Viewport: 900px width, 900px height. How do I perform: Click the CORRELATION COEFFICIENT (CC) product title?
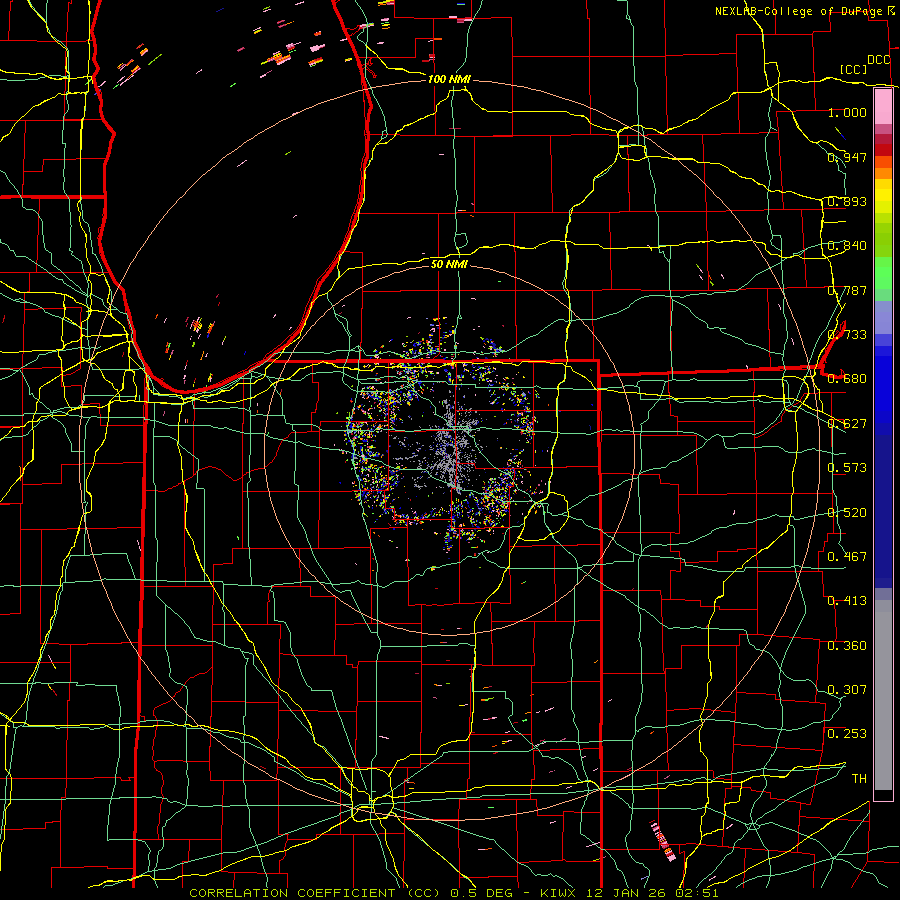tap(315, 893)
